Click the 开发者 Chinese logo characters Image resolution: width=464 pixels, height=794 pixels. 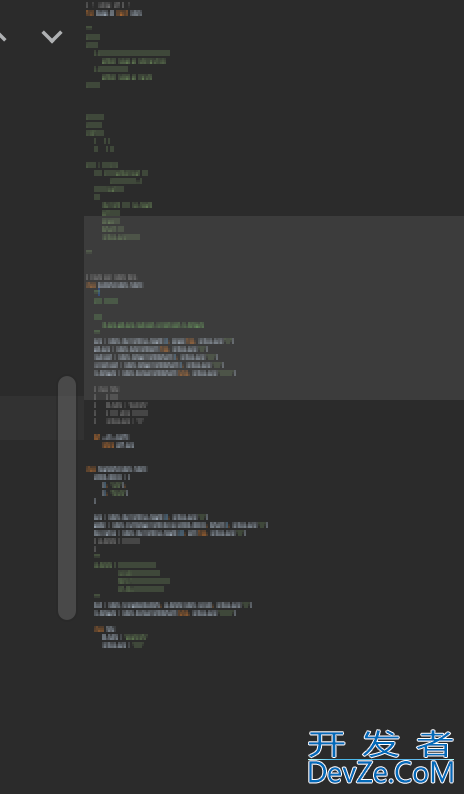[x=381, y=744]
